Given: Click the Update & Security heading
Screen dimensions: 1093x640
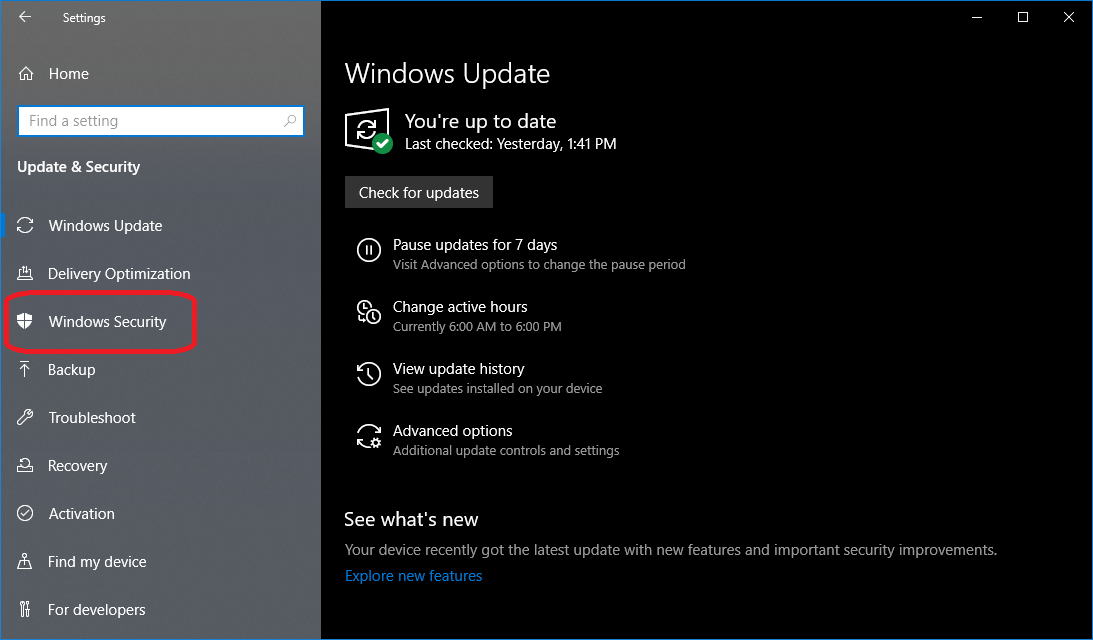Looking at the screenshot, I should click(79, 167).
